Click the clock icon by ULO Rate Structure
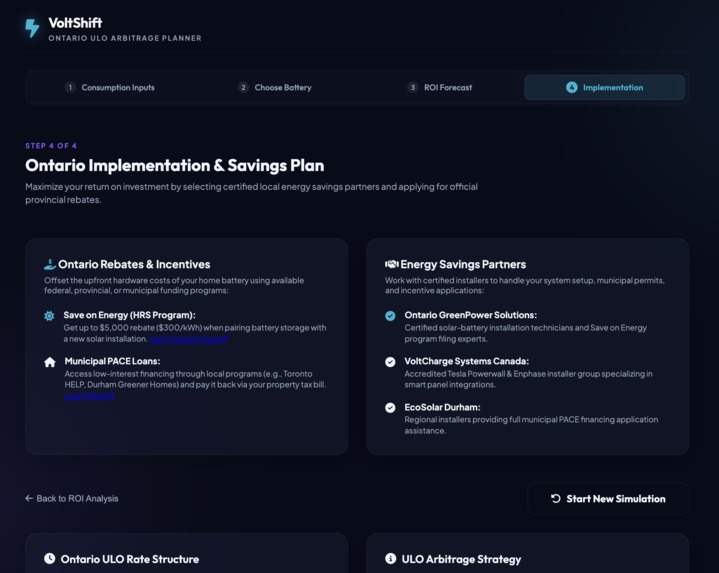Image resolution: width=719 pixels, height=573 pixels. (50, 558)
